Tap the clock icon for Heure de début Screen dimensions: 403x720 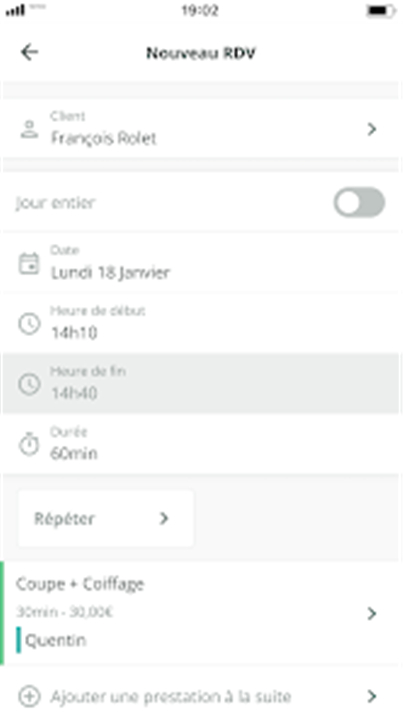tap(29, 324)
